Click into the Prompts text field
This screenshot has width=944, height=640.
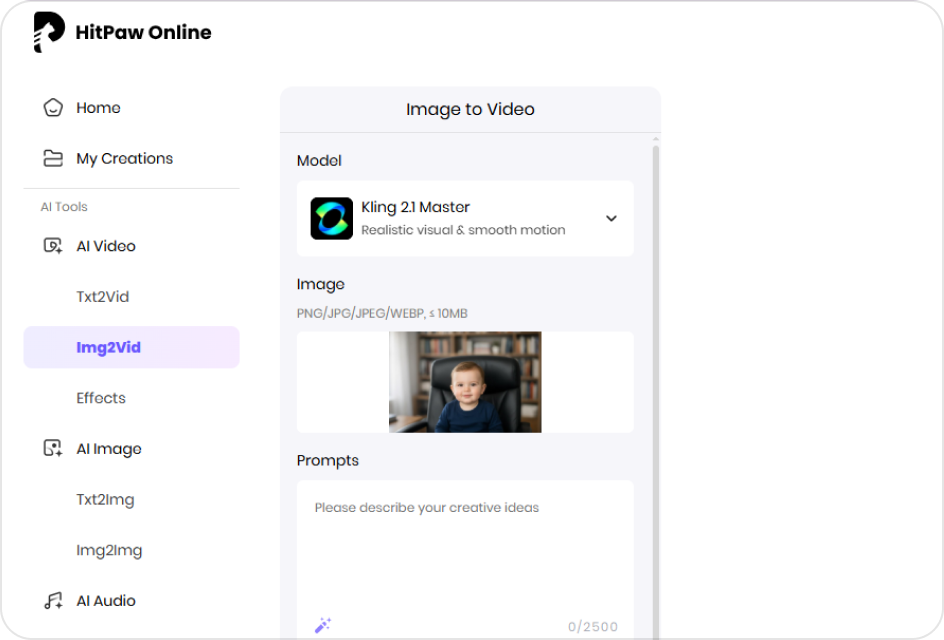[x=465, y=550]
